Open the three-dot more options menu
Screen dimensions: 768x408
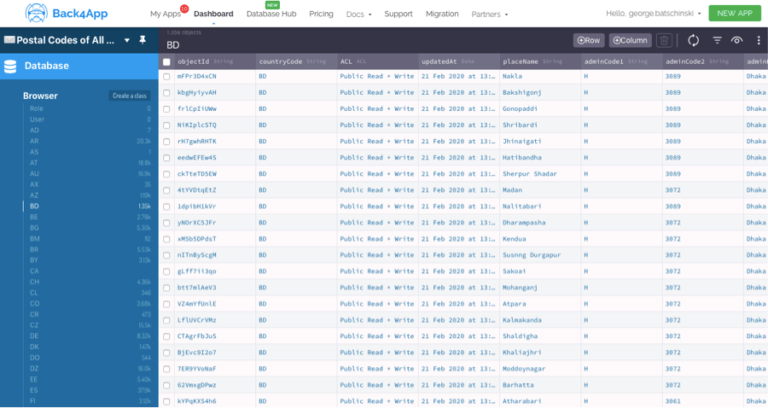(x=758, y=40)
